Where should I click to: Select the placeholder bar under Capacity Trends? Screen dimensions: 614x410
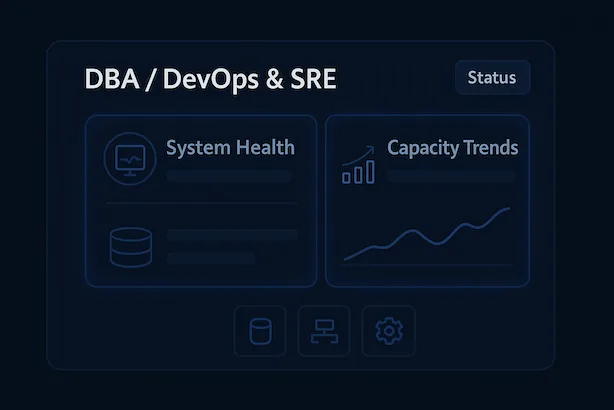(450, 176)
